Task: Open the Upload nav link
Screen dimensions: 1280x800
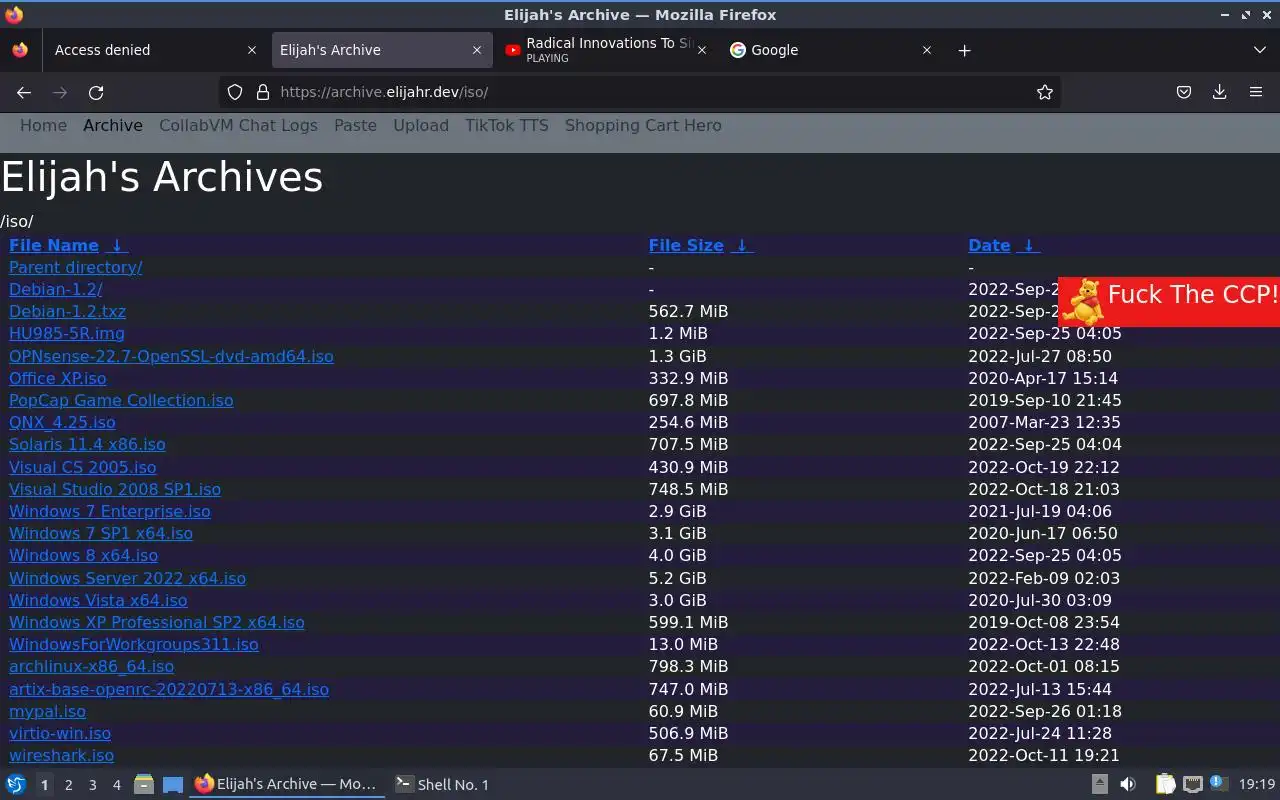Action: coord(421,125)
